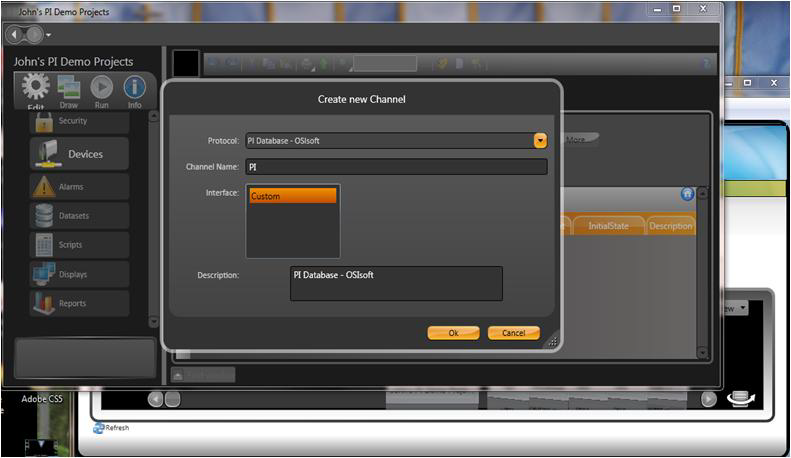Select Custom in the Interface list
The image size is (791, 458).
292,196
